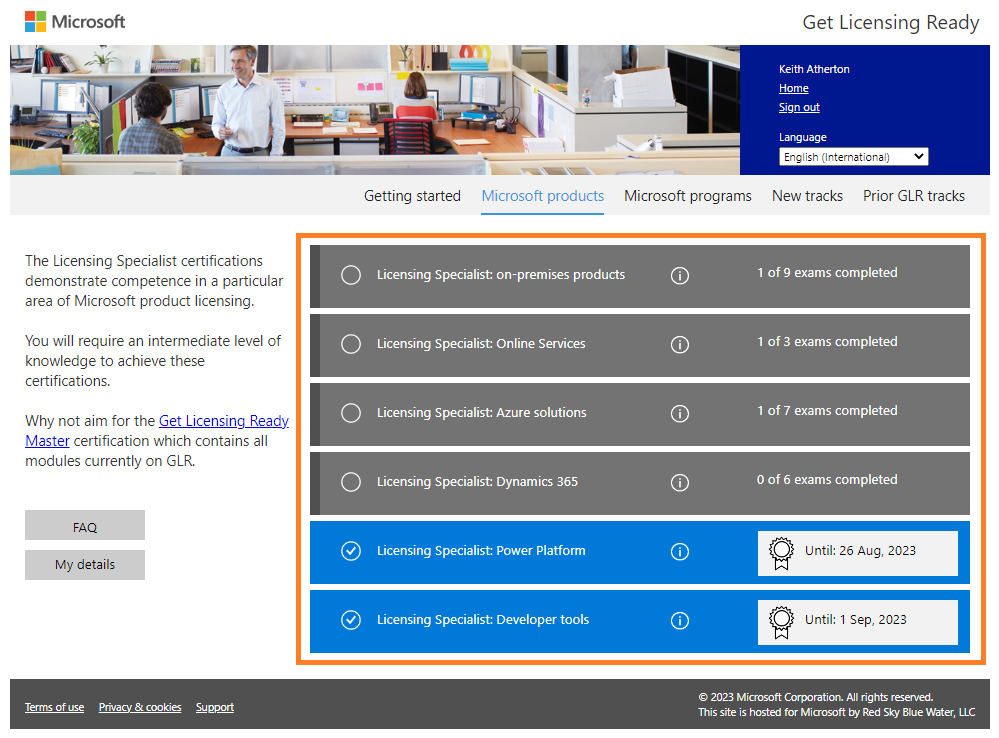This screenshot has height=738, width=999.
Task: Expand Licensing Specialist: Dynamics 365 row
Action: pos(477,482)
